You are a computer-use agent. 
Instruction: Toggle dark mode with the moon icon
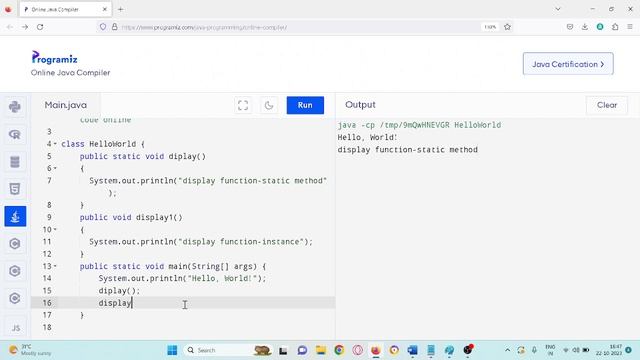click(269, 105)
